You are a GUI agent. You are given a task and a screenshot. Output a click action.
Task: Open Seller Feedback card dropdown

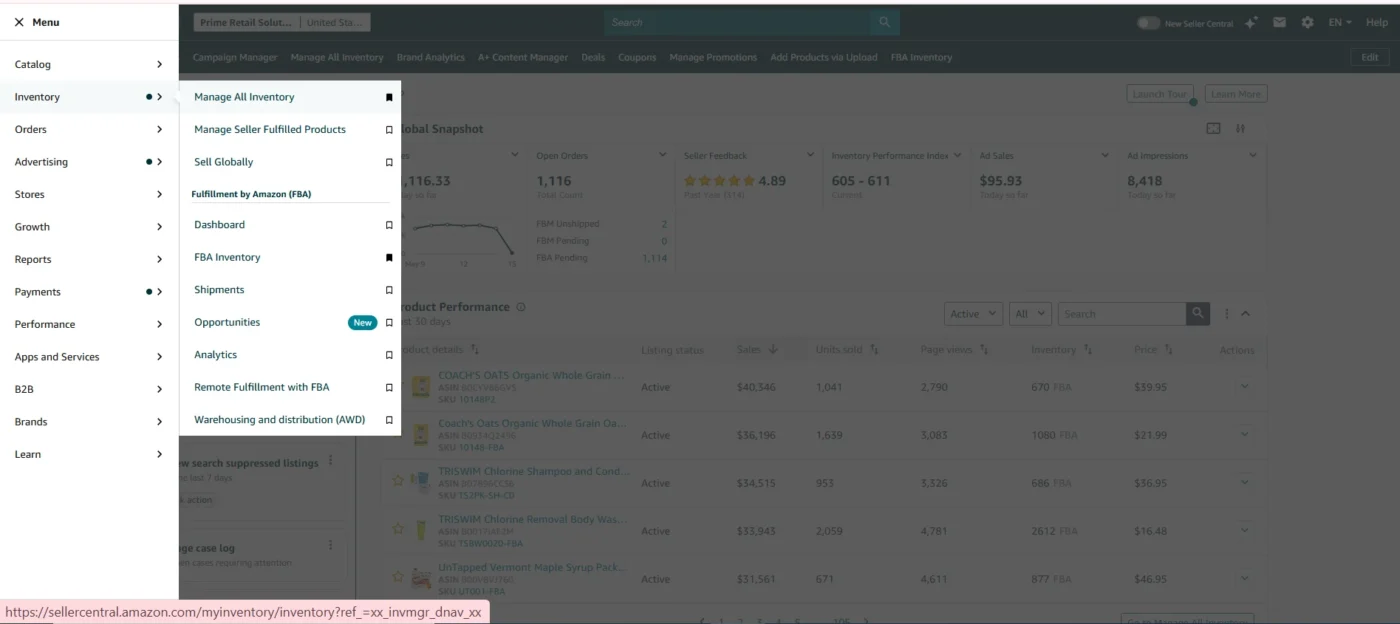(x=810, y=156)
